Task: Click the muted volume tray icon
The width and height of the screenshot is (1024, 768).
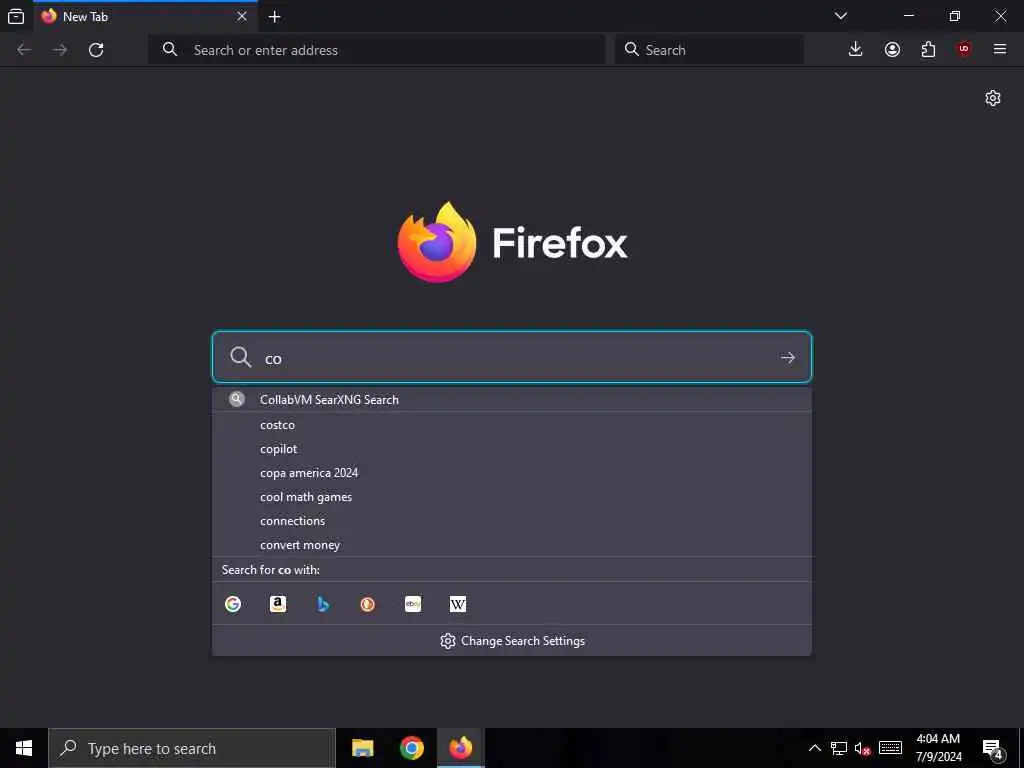Action: pyautogui.click(x=862, y=748)
